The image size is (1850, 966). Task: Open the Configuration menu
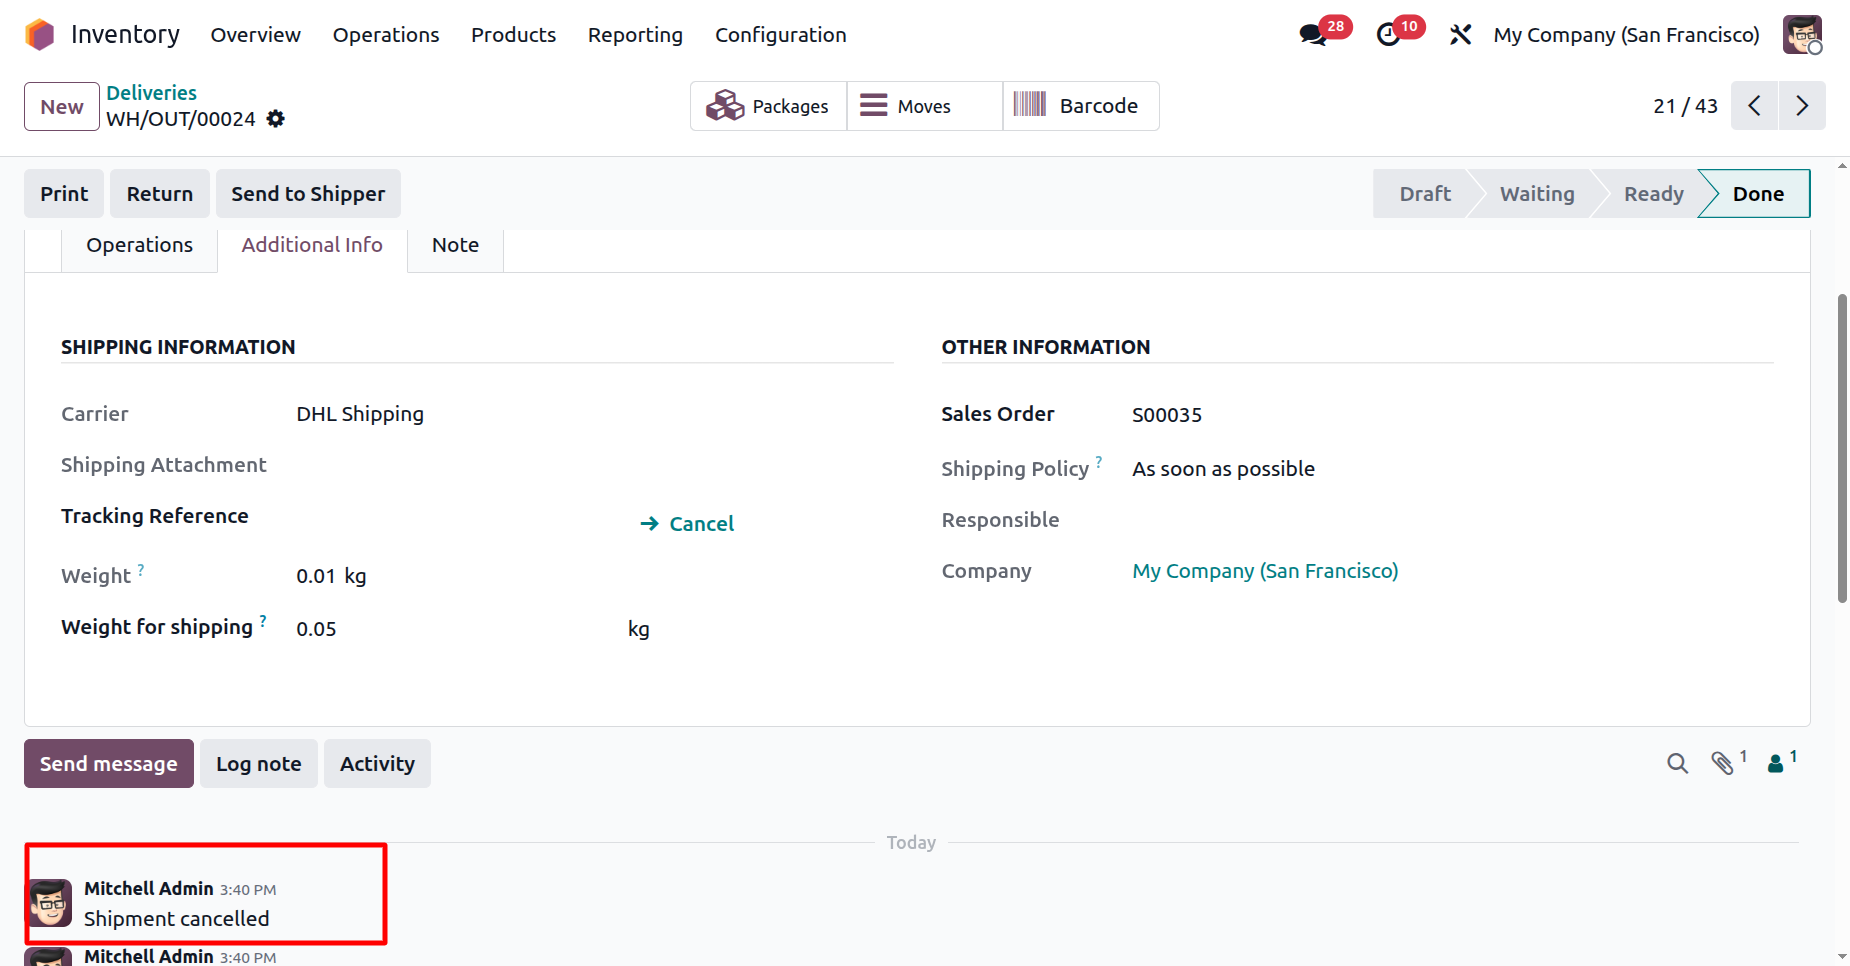click(x=780, y=35)
